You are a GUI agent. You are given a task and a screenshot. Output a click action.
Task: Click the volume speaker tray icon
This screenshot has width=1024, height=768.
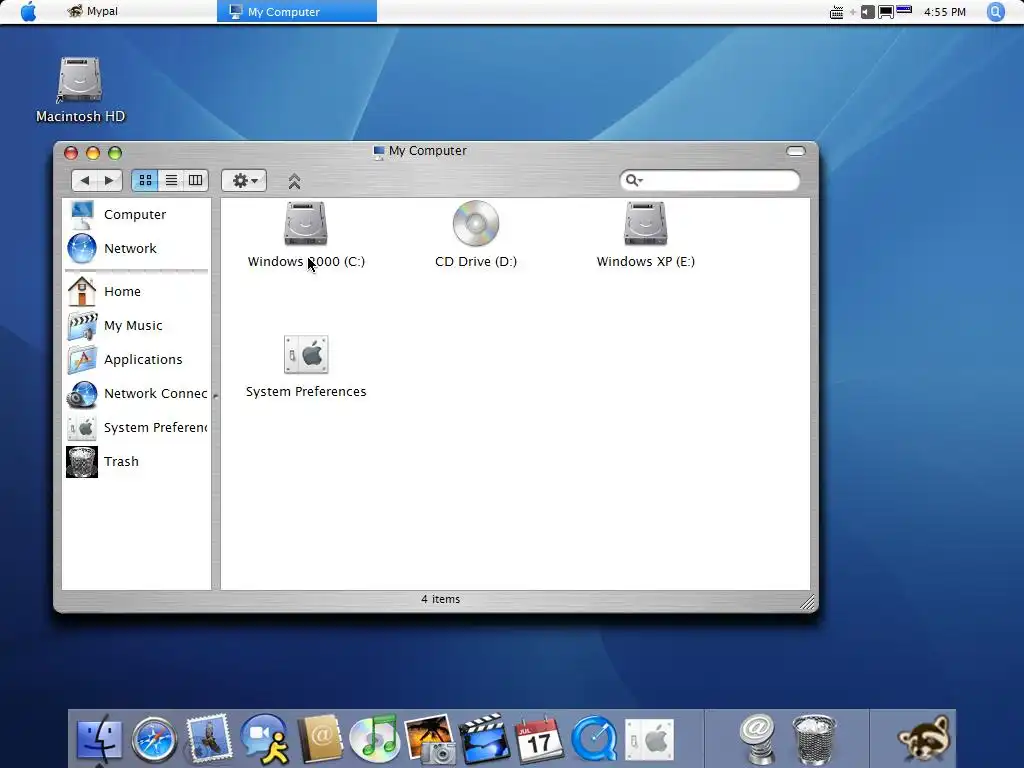tap(867, 12)
